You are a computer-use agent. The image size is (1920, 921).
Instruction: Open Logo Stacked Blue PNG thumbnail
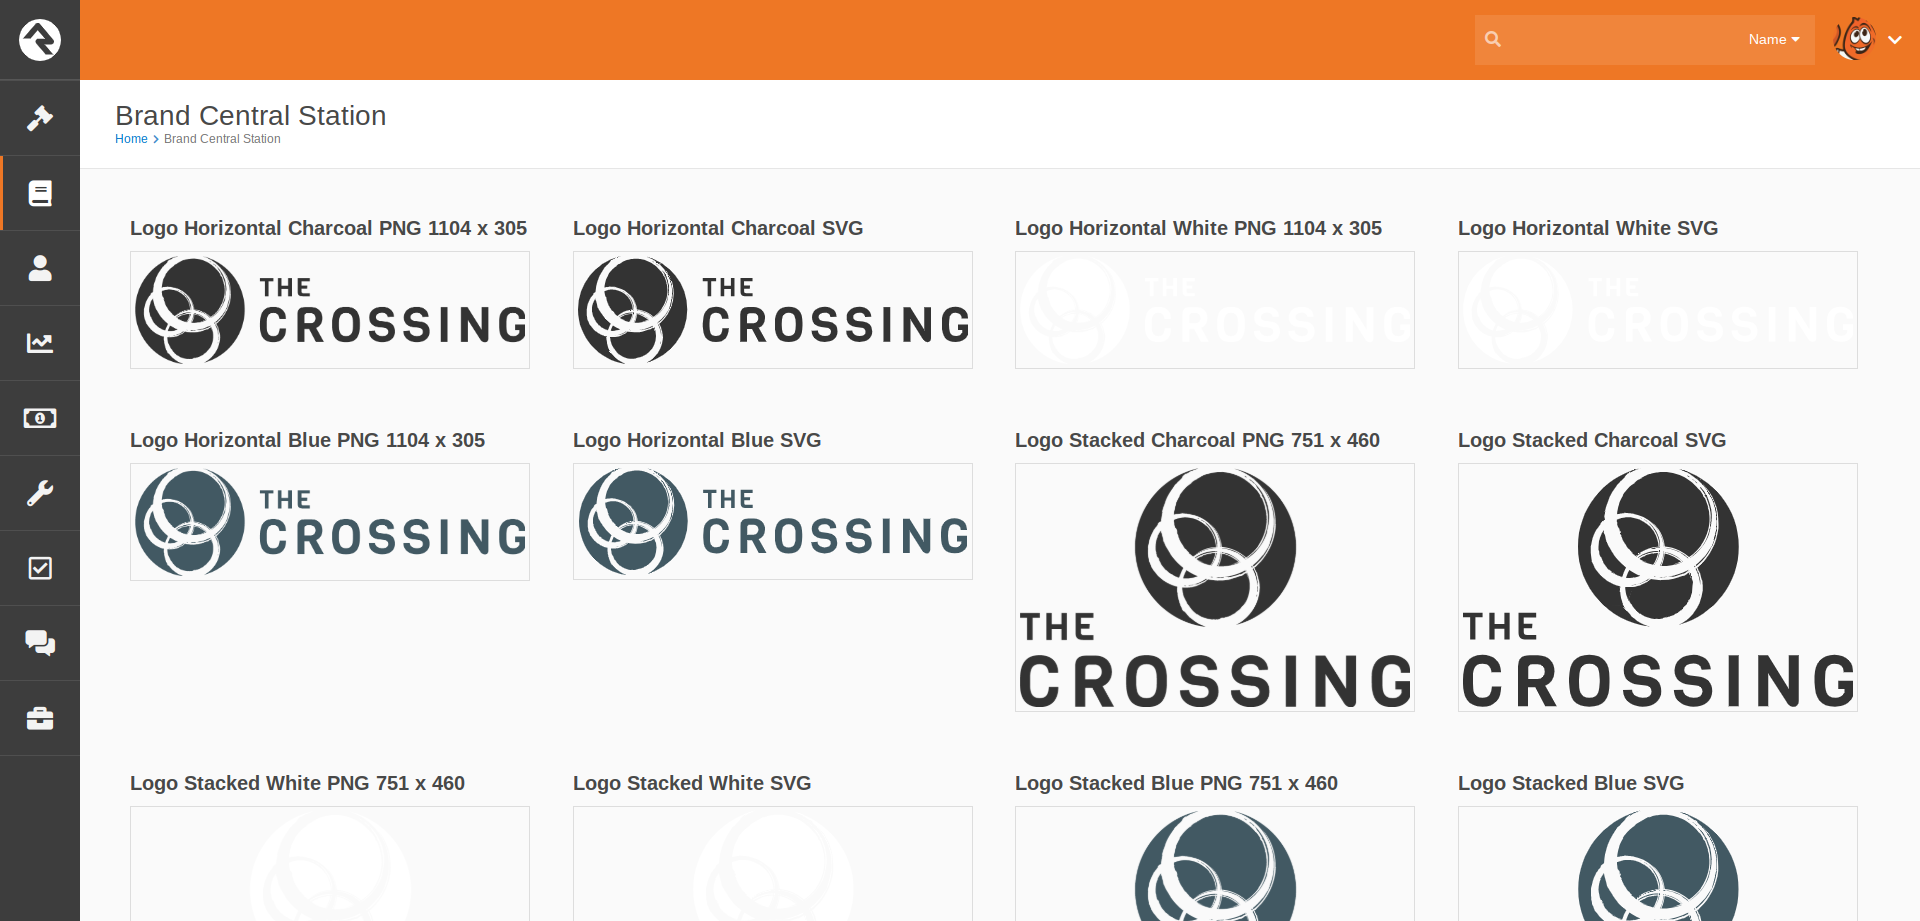coord(1215,864)
